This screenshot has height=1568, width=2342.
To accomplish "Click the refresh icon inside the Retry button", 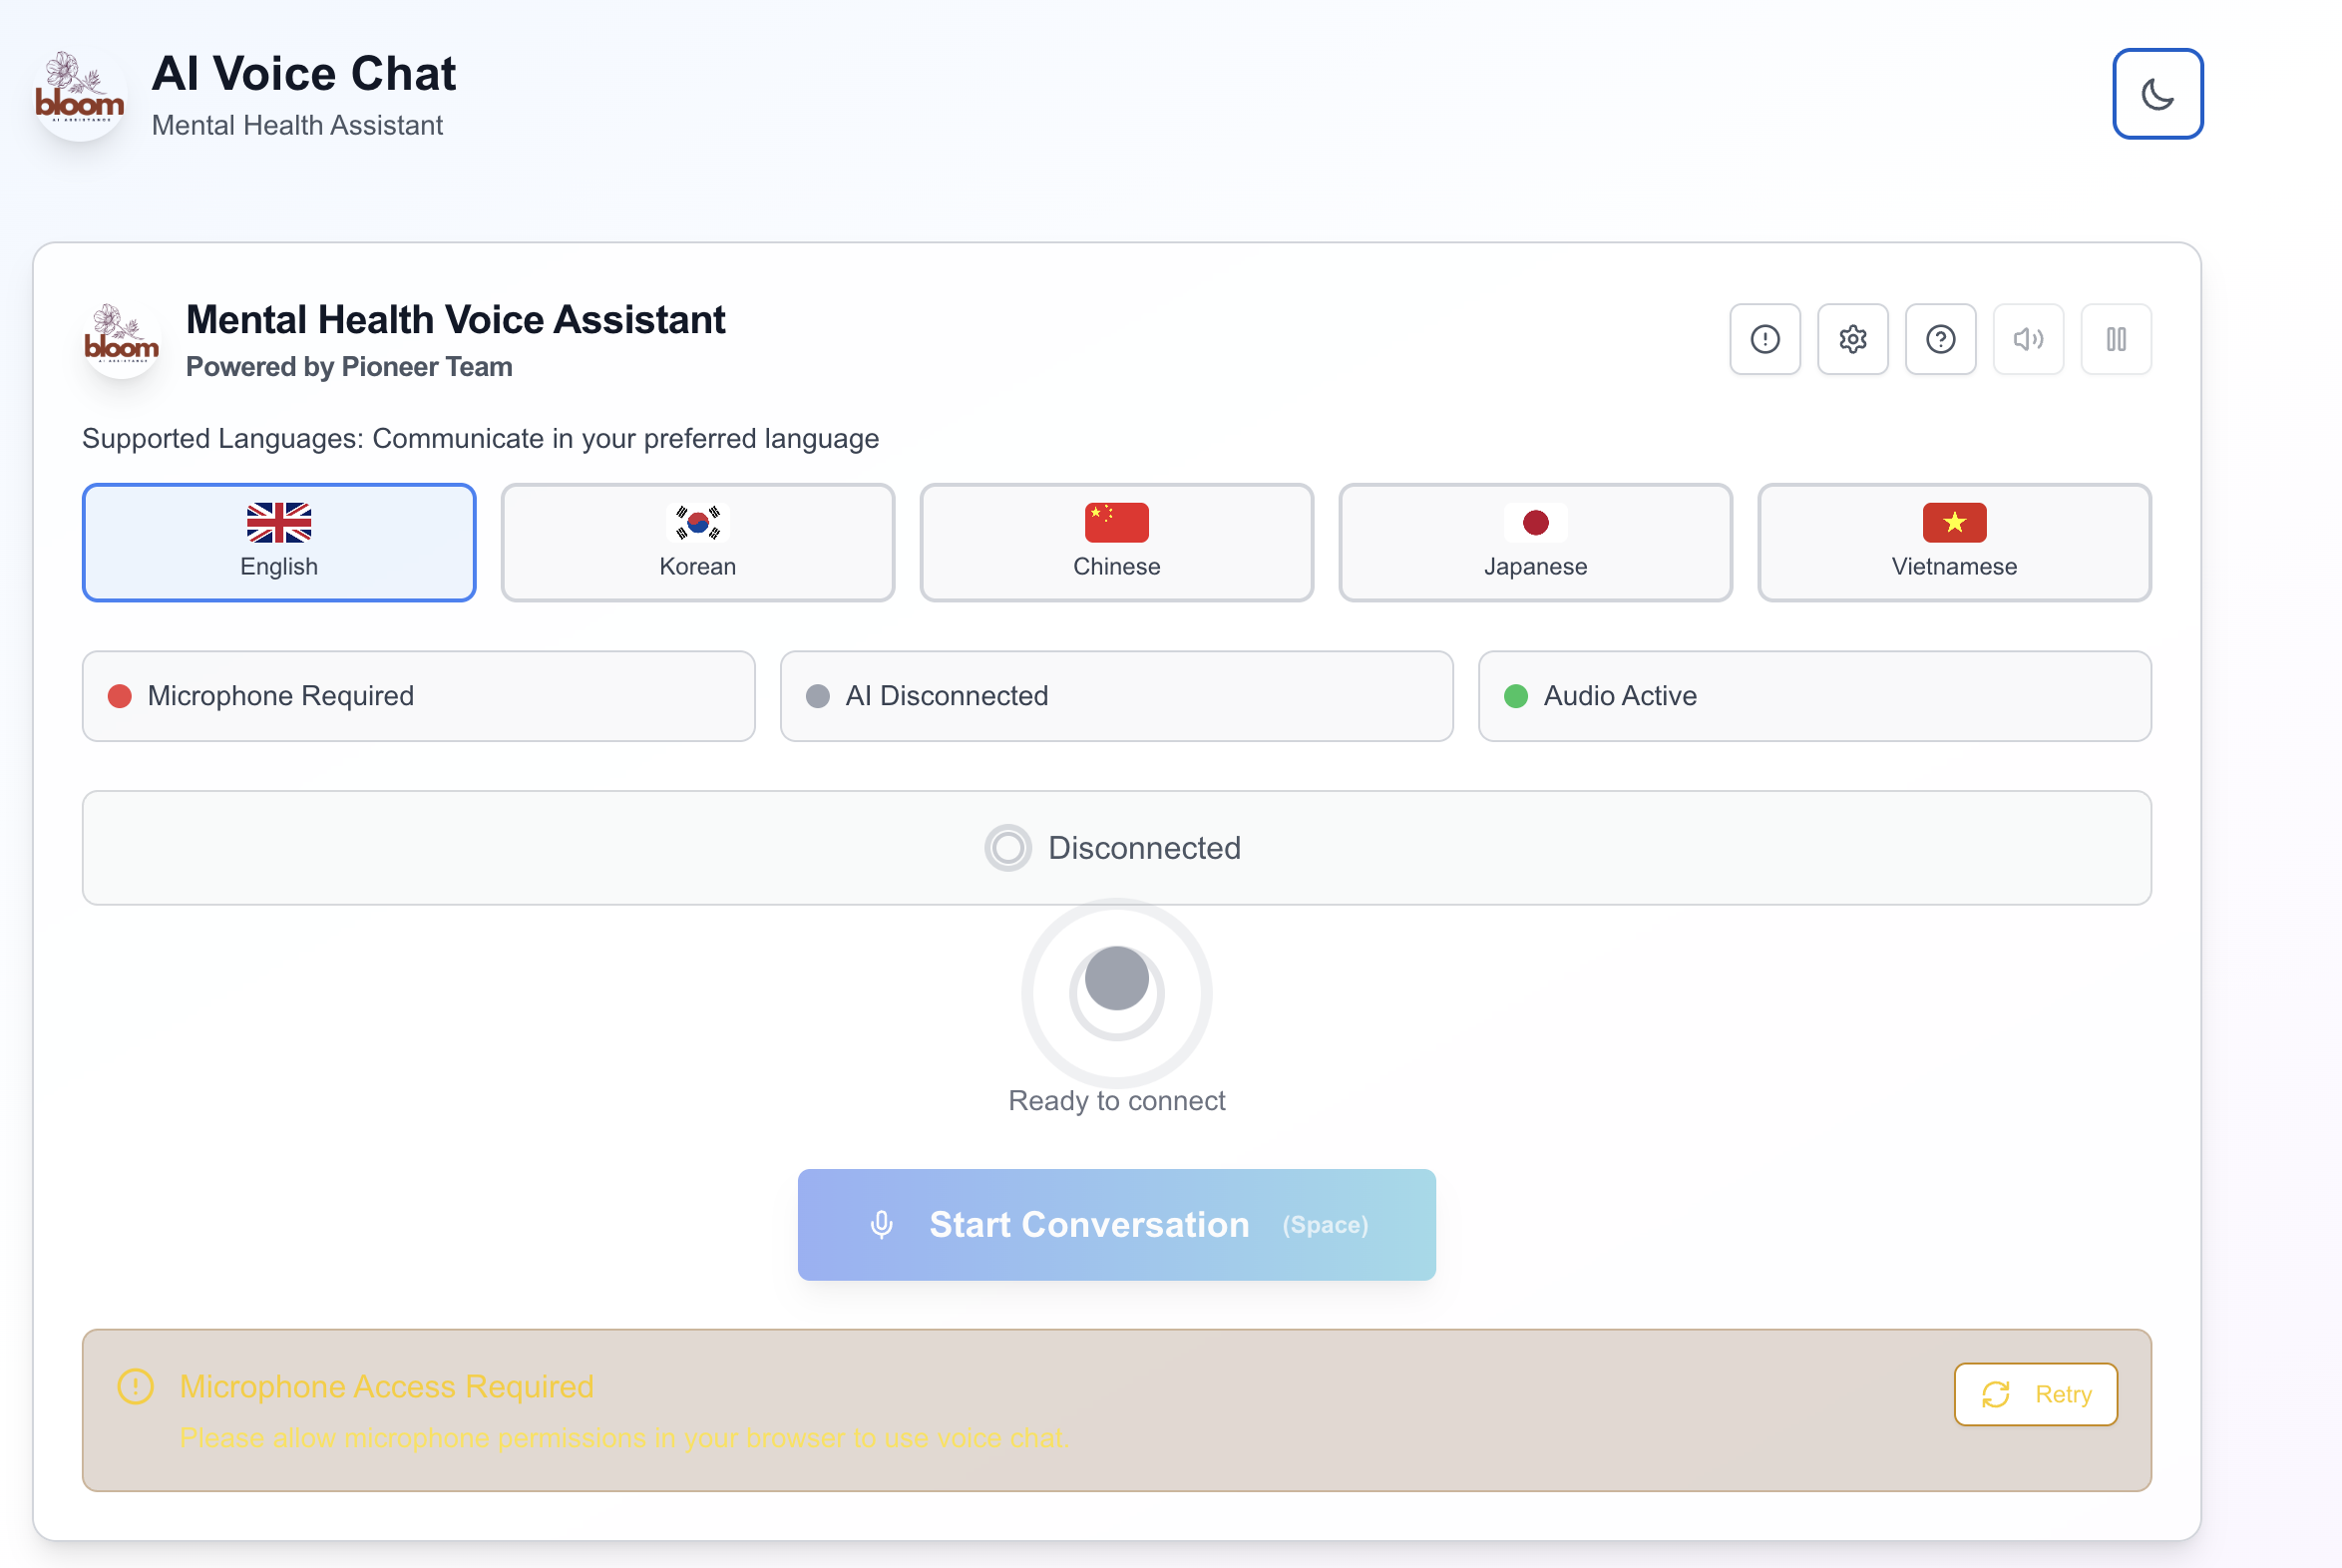I will tap(1996, 1394).
